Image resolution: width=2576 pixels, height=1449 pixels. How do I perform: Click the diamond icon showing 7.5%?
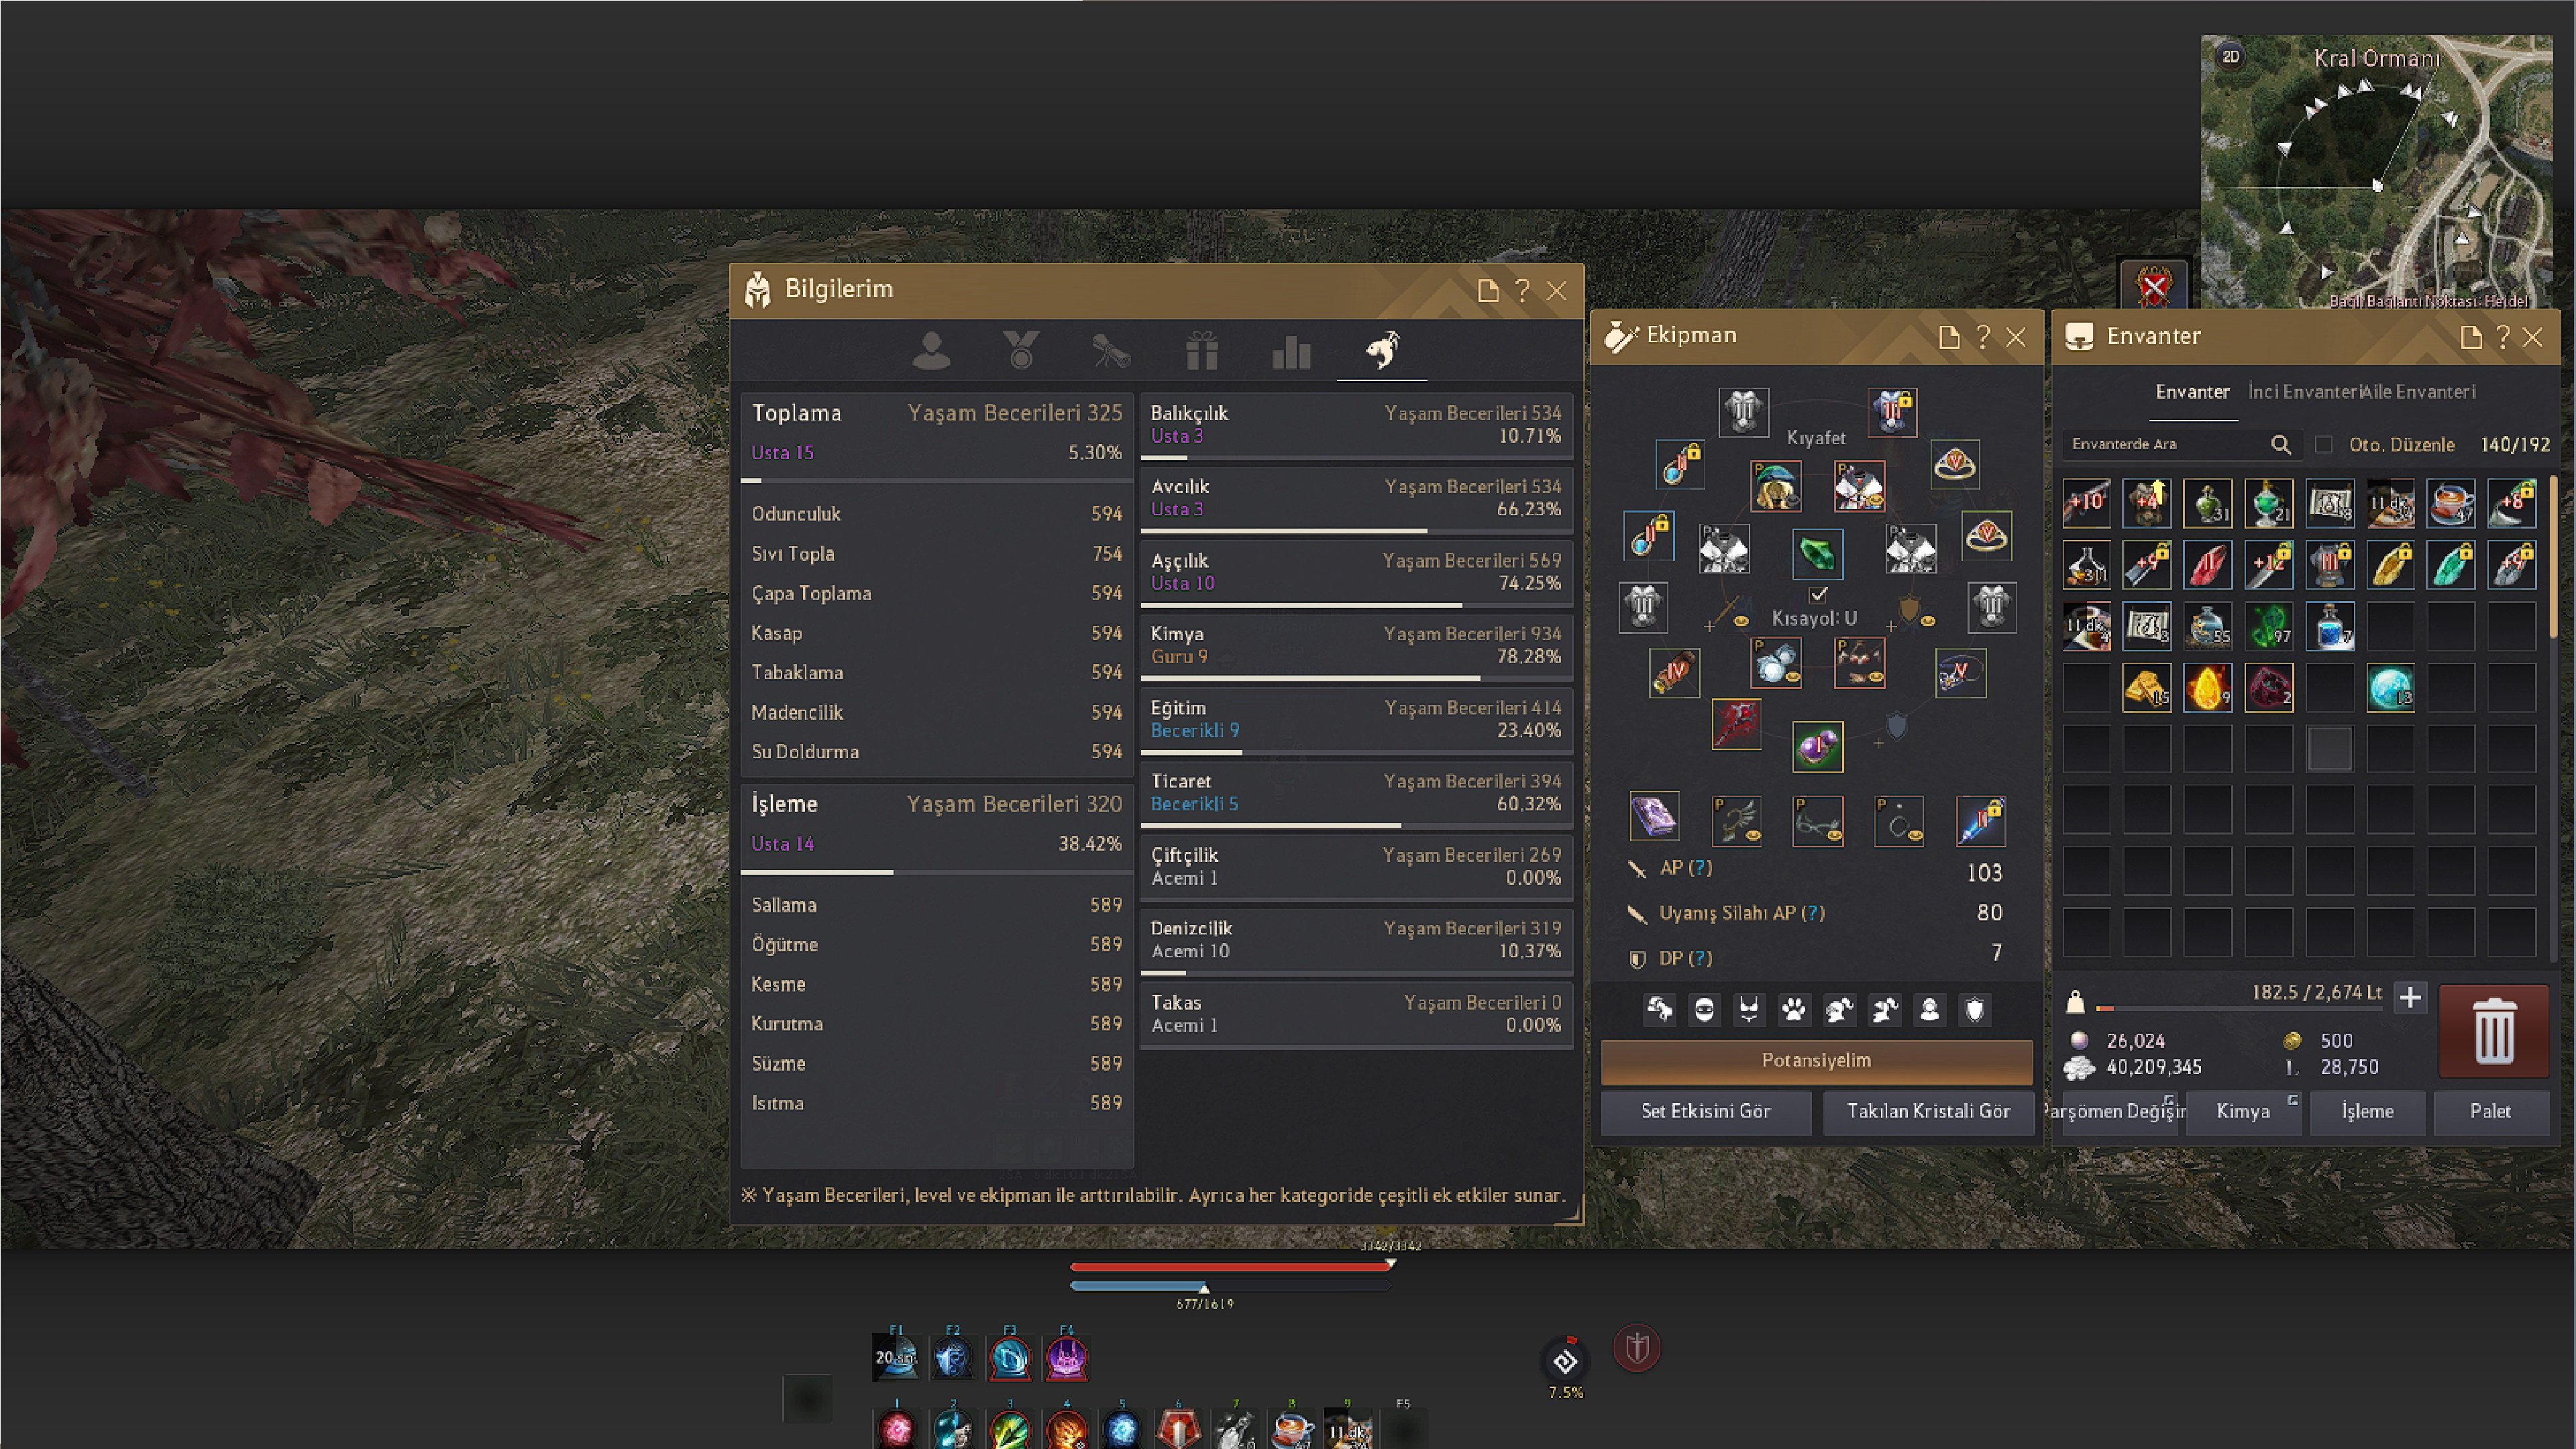click(x=1565, y=1361)
